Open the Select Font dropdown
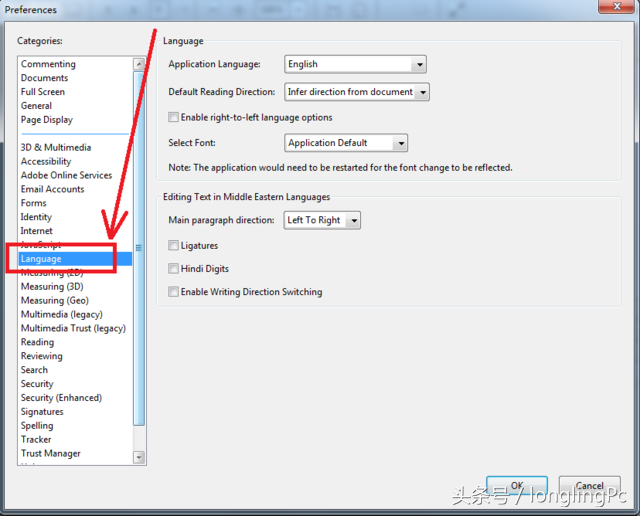This screenshot has height=516, width=640. pos(346,143)
